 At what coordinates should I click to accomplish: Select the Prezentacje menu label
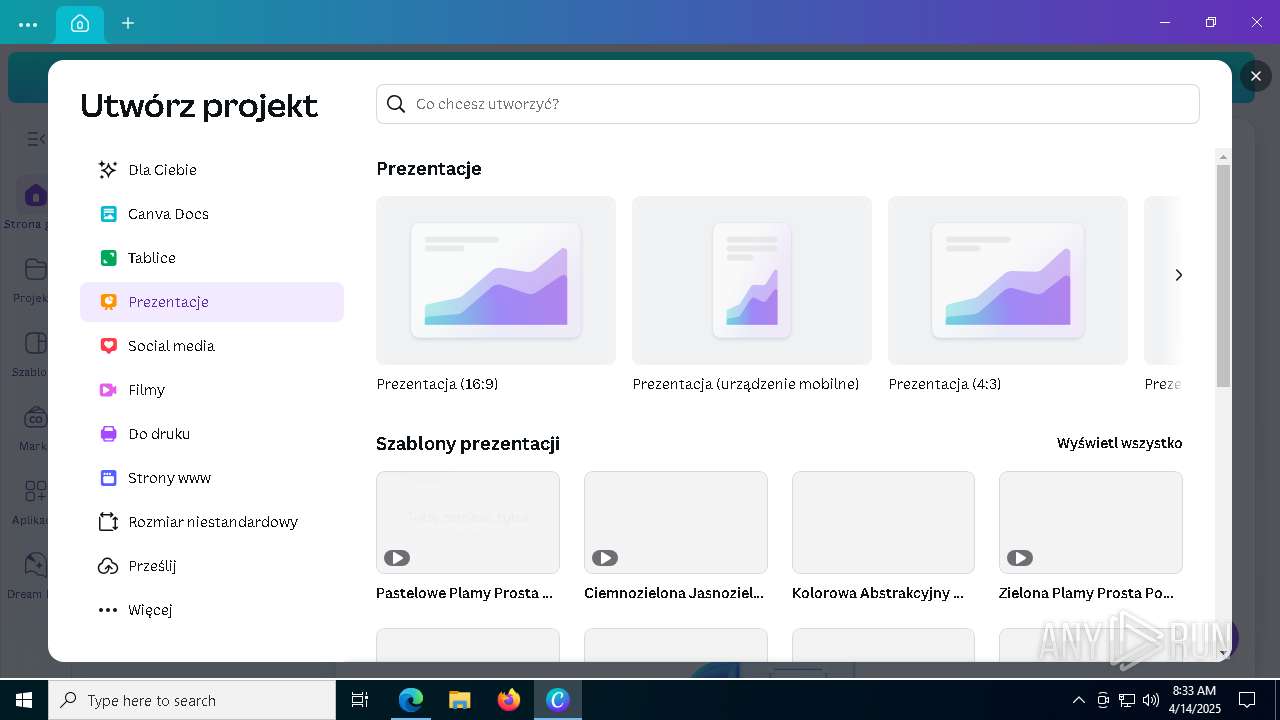click(x=168, y=302)
